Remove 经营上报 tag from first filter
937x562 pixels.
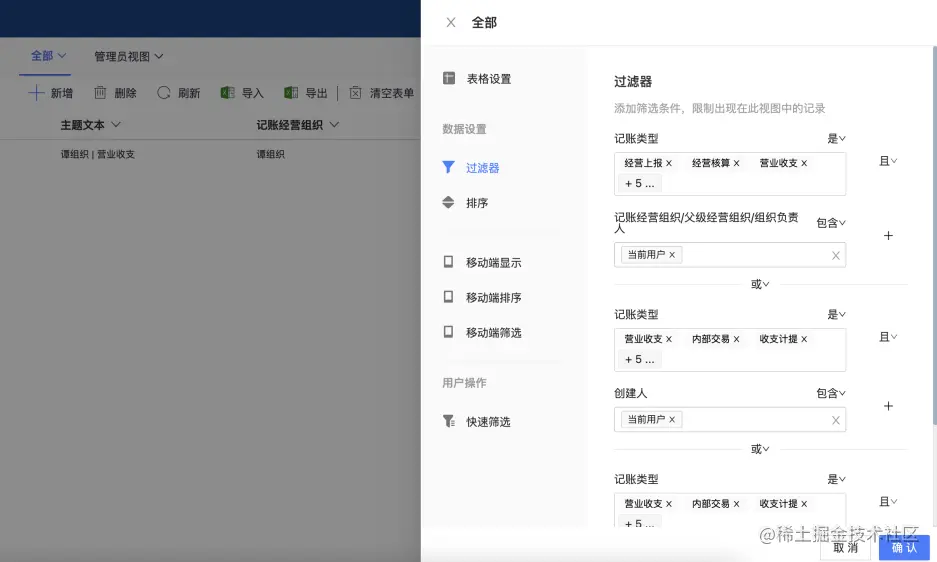[669, 163]
